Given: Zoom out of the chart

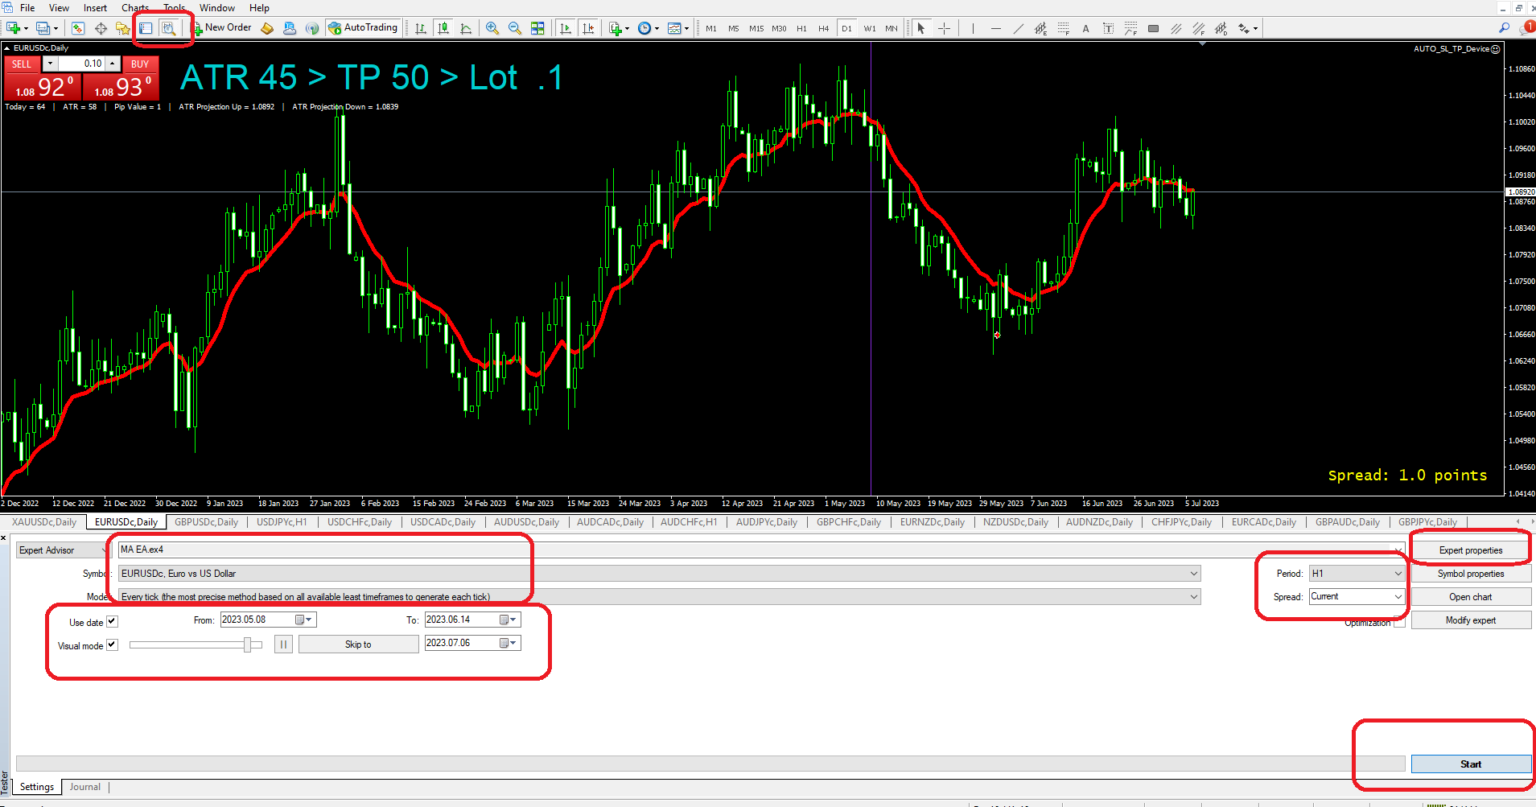Looking at the screenshot, I should point(515,28).
